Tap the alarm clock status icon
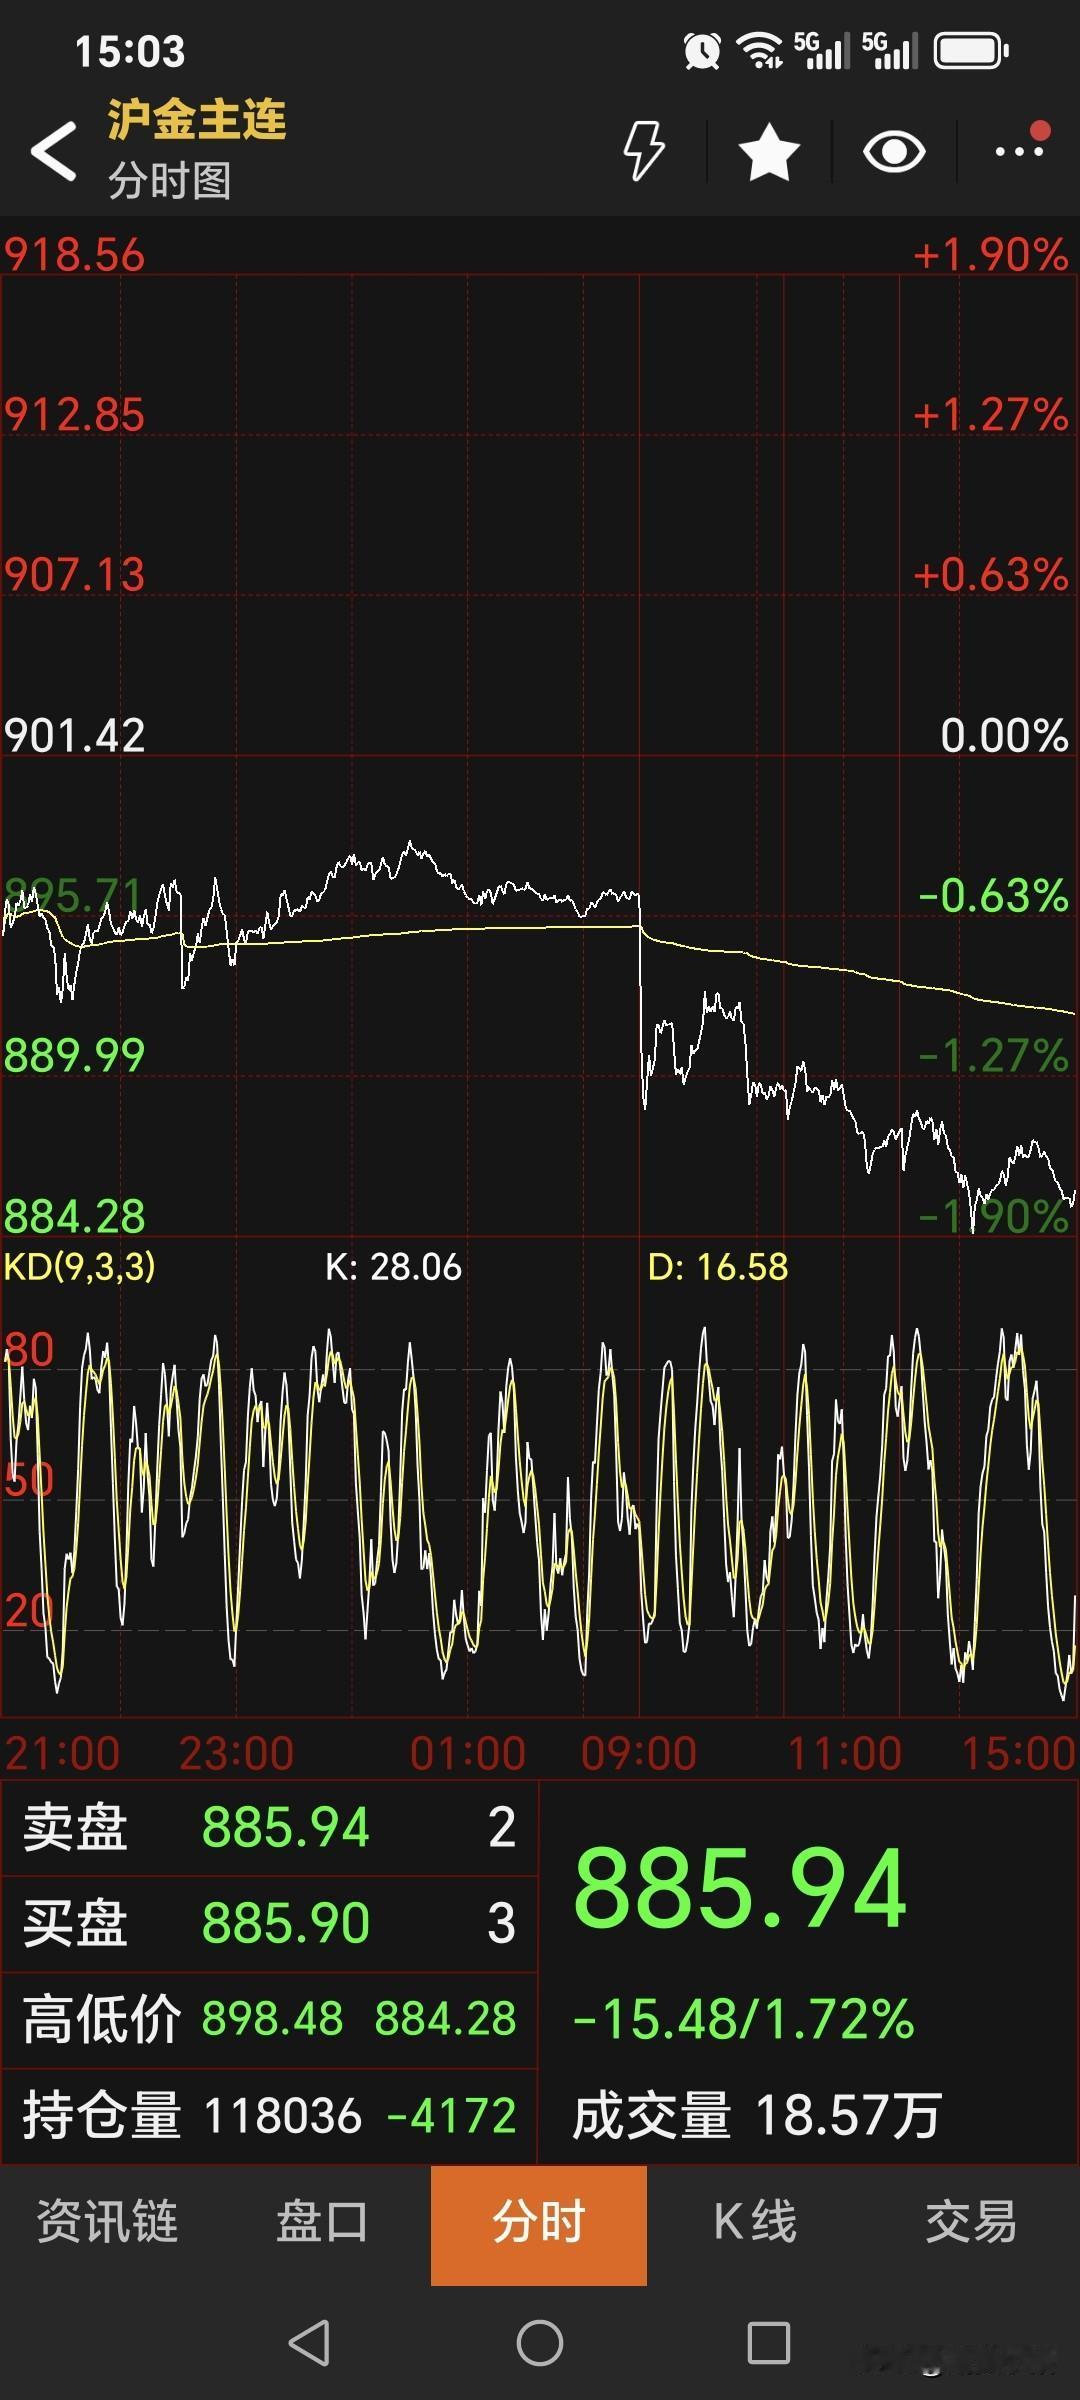The height and width of the screenshot is (2400, 1080). tap(702, 51)
